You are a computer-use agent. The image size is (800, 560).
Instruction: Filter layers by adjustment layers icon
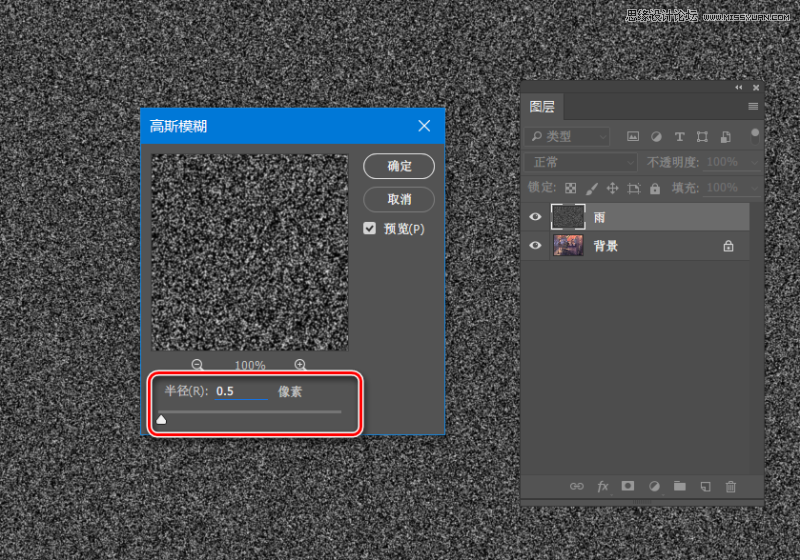pos(656,137)
